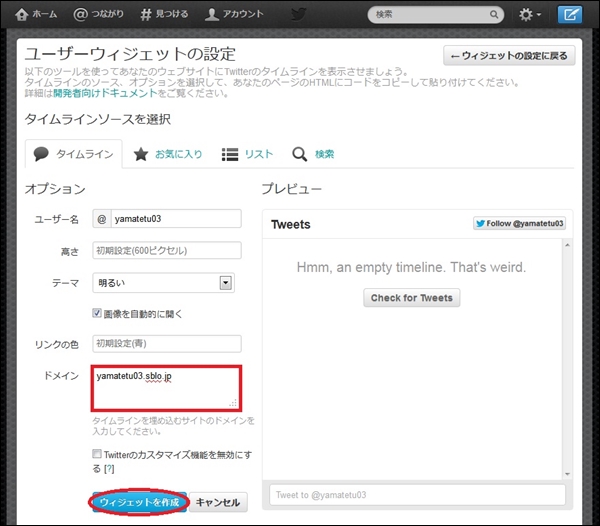
Task: Open the 開発者向けドキュメント link
Action: (105, 93)
